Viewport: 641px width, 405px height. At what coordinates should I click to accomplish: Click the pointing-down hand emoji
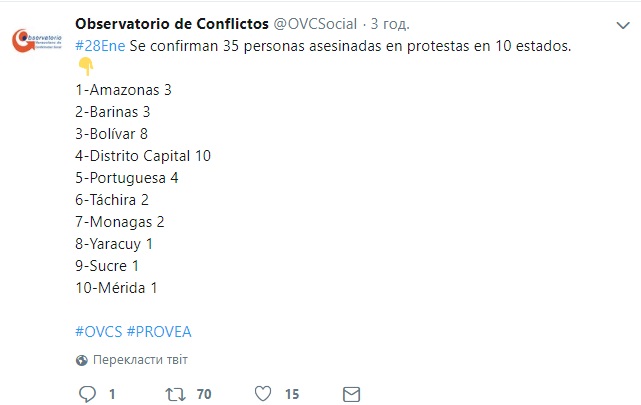click(84, 67)
